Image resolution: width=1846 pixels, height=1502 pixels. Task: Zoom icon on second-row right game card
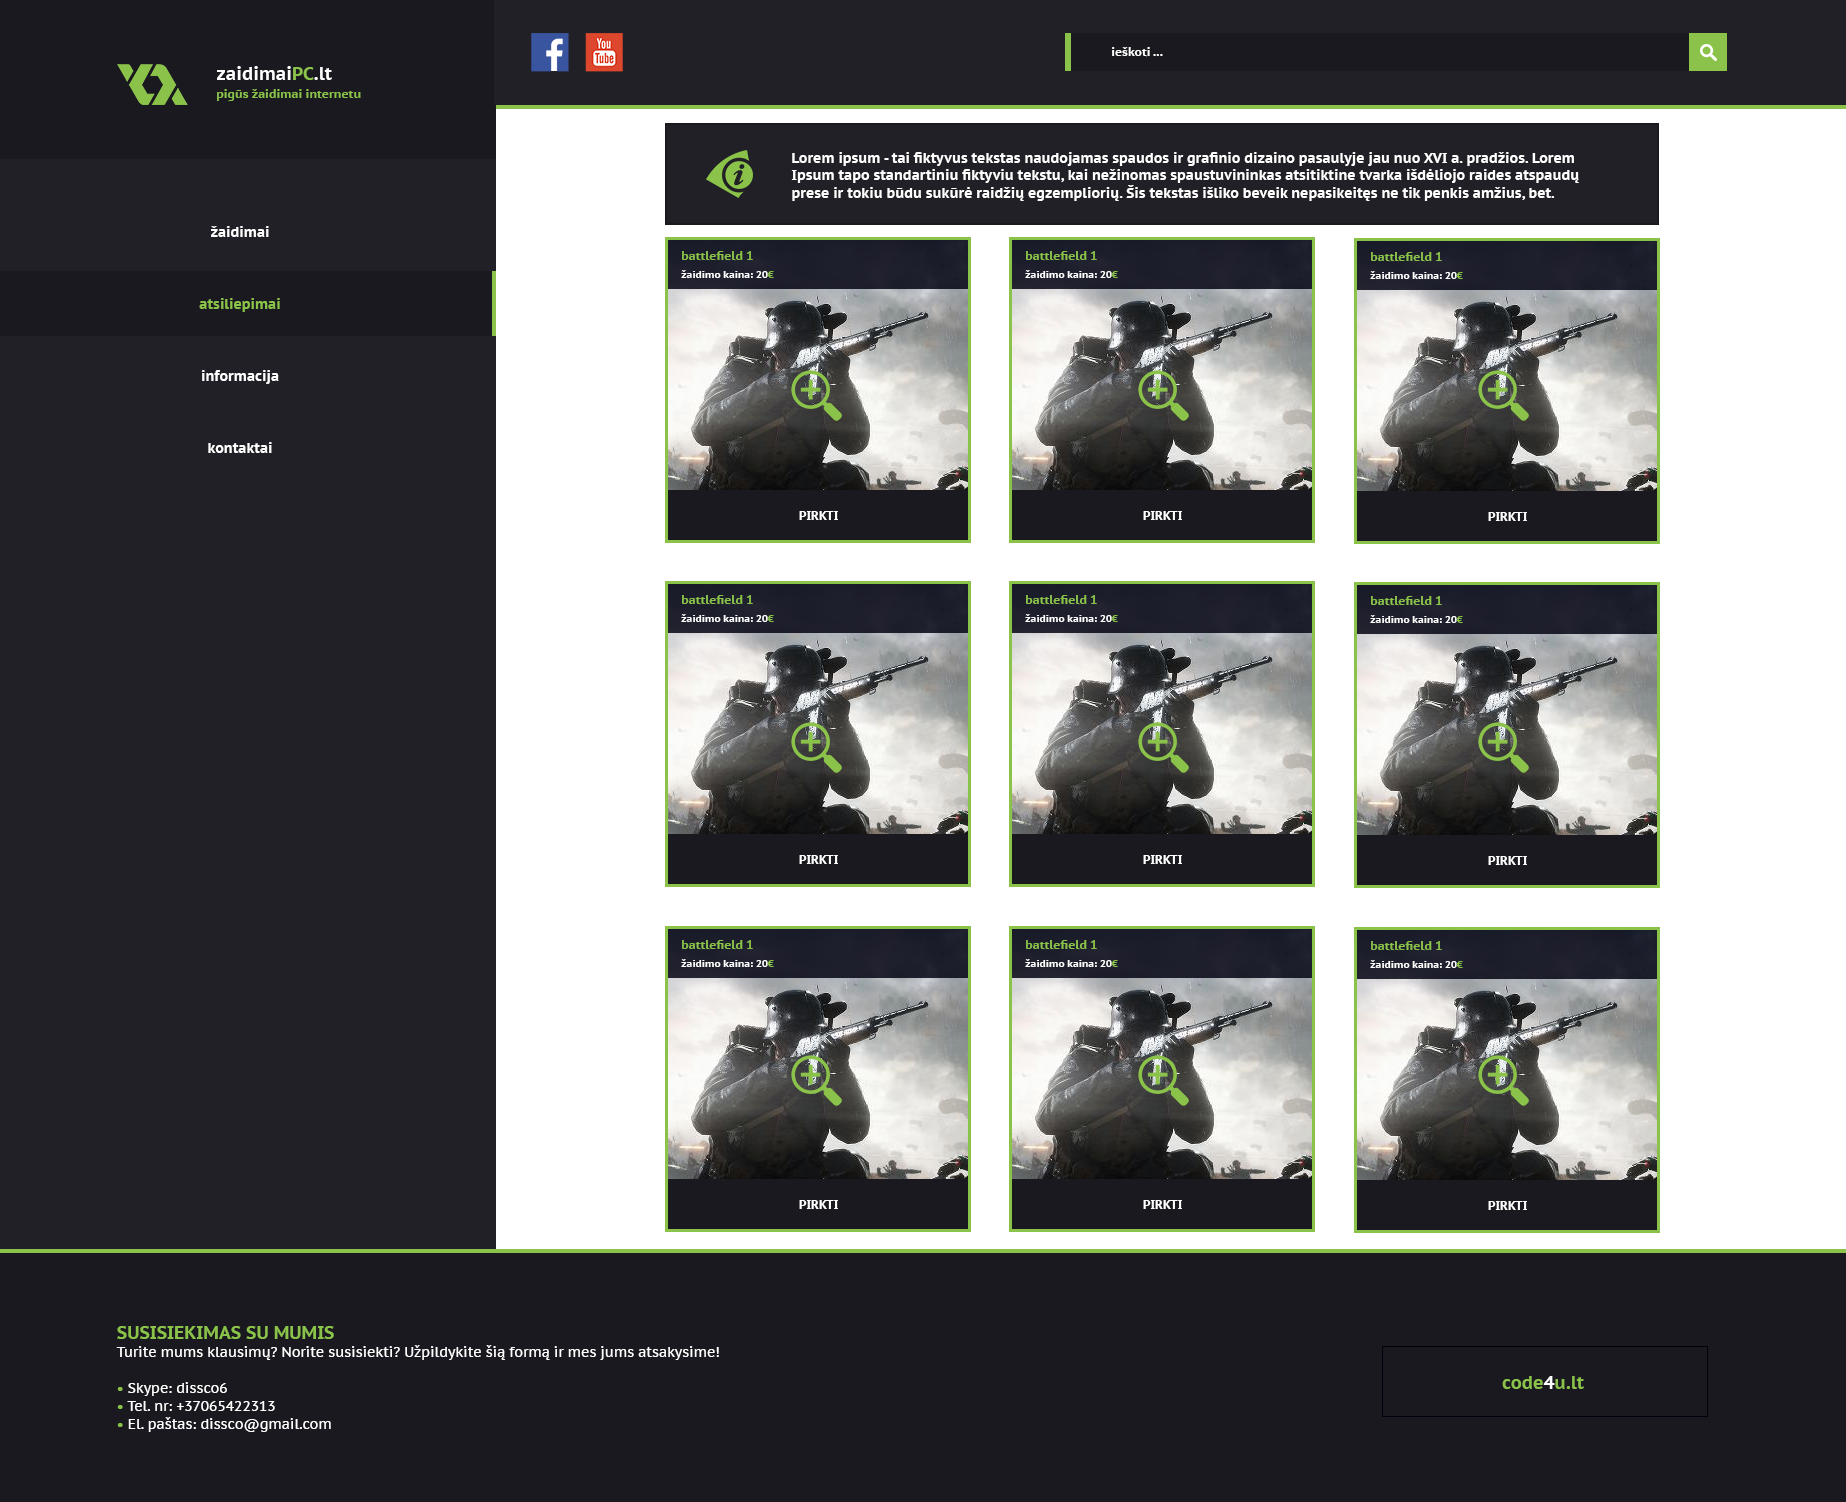coord(1503,747)
